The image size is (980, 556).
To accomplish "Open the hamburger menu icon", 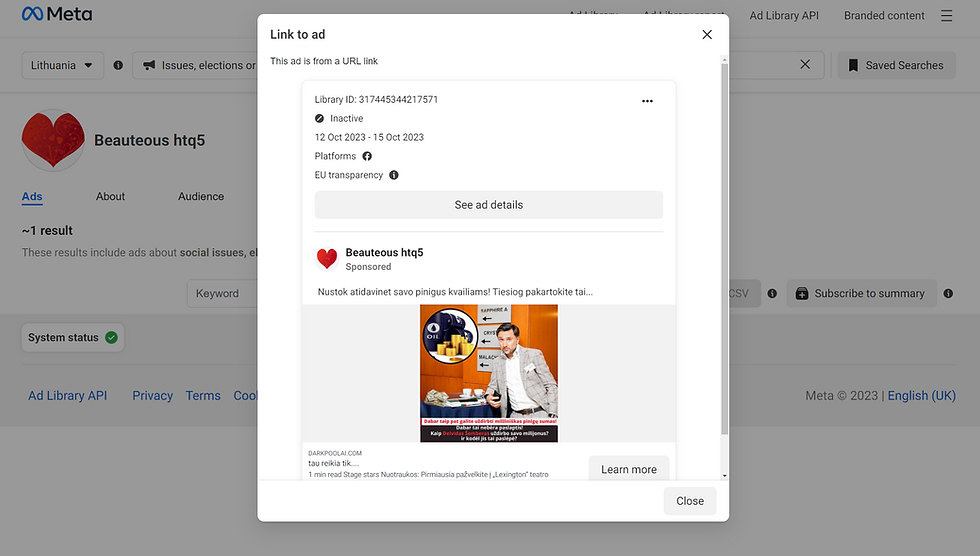I will pyautogui.click(x=947, y=16).
